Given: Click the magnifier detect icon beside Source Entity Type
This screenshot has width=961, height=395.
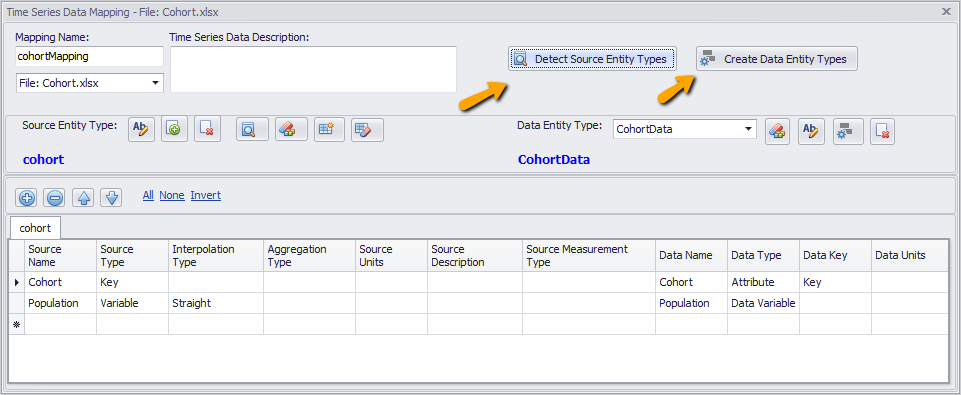Looking at the screenshot, I should coord(253,129).
